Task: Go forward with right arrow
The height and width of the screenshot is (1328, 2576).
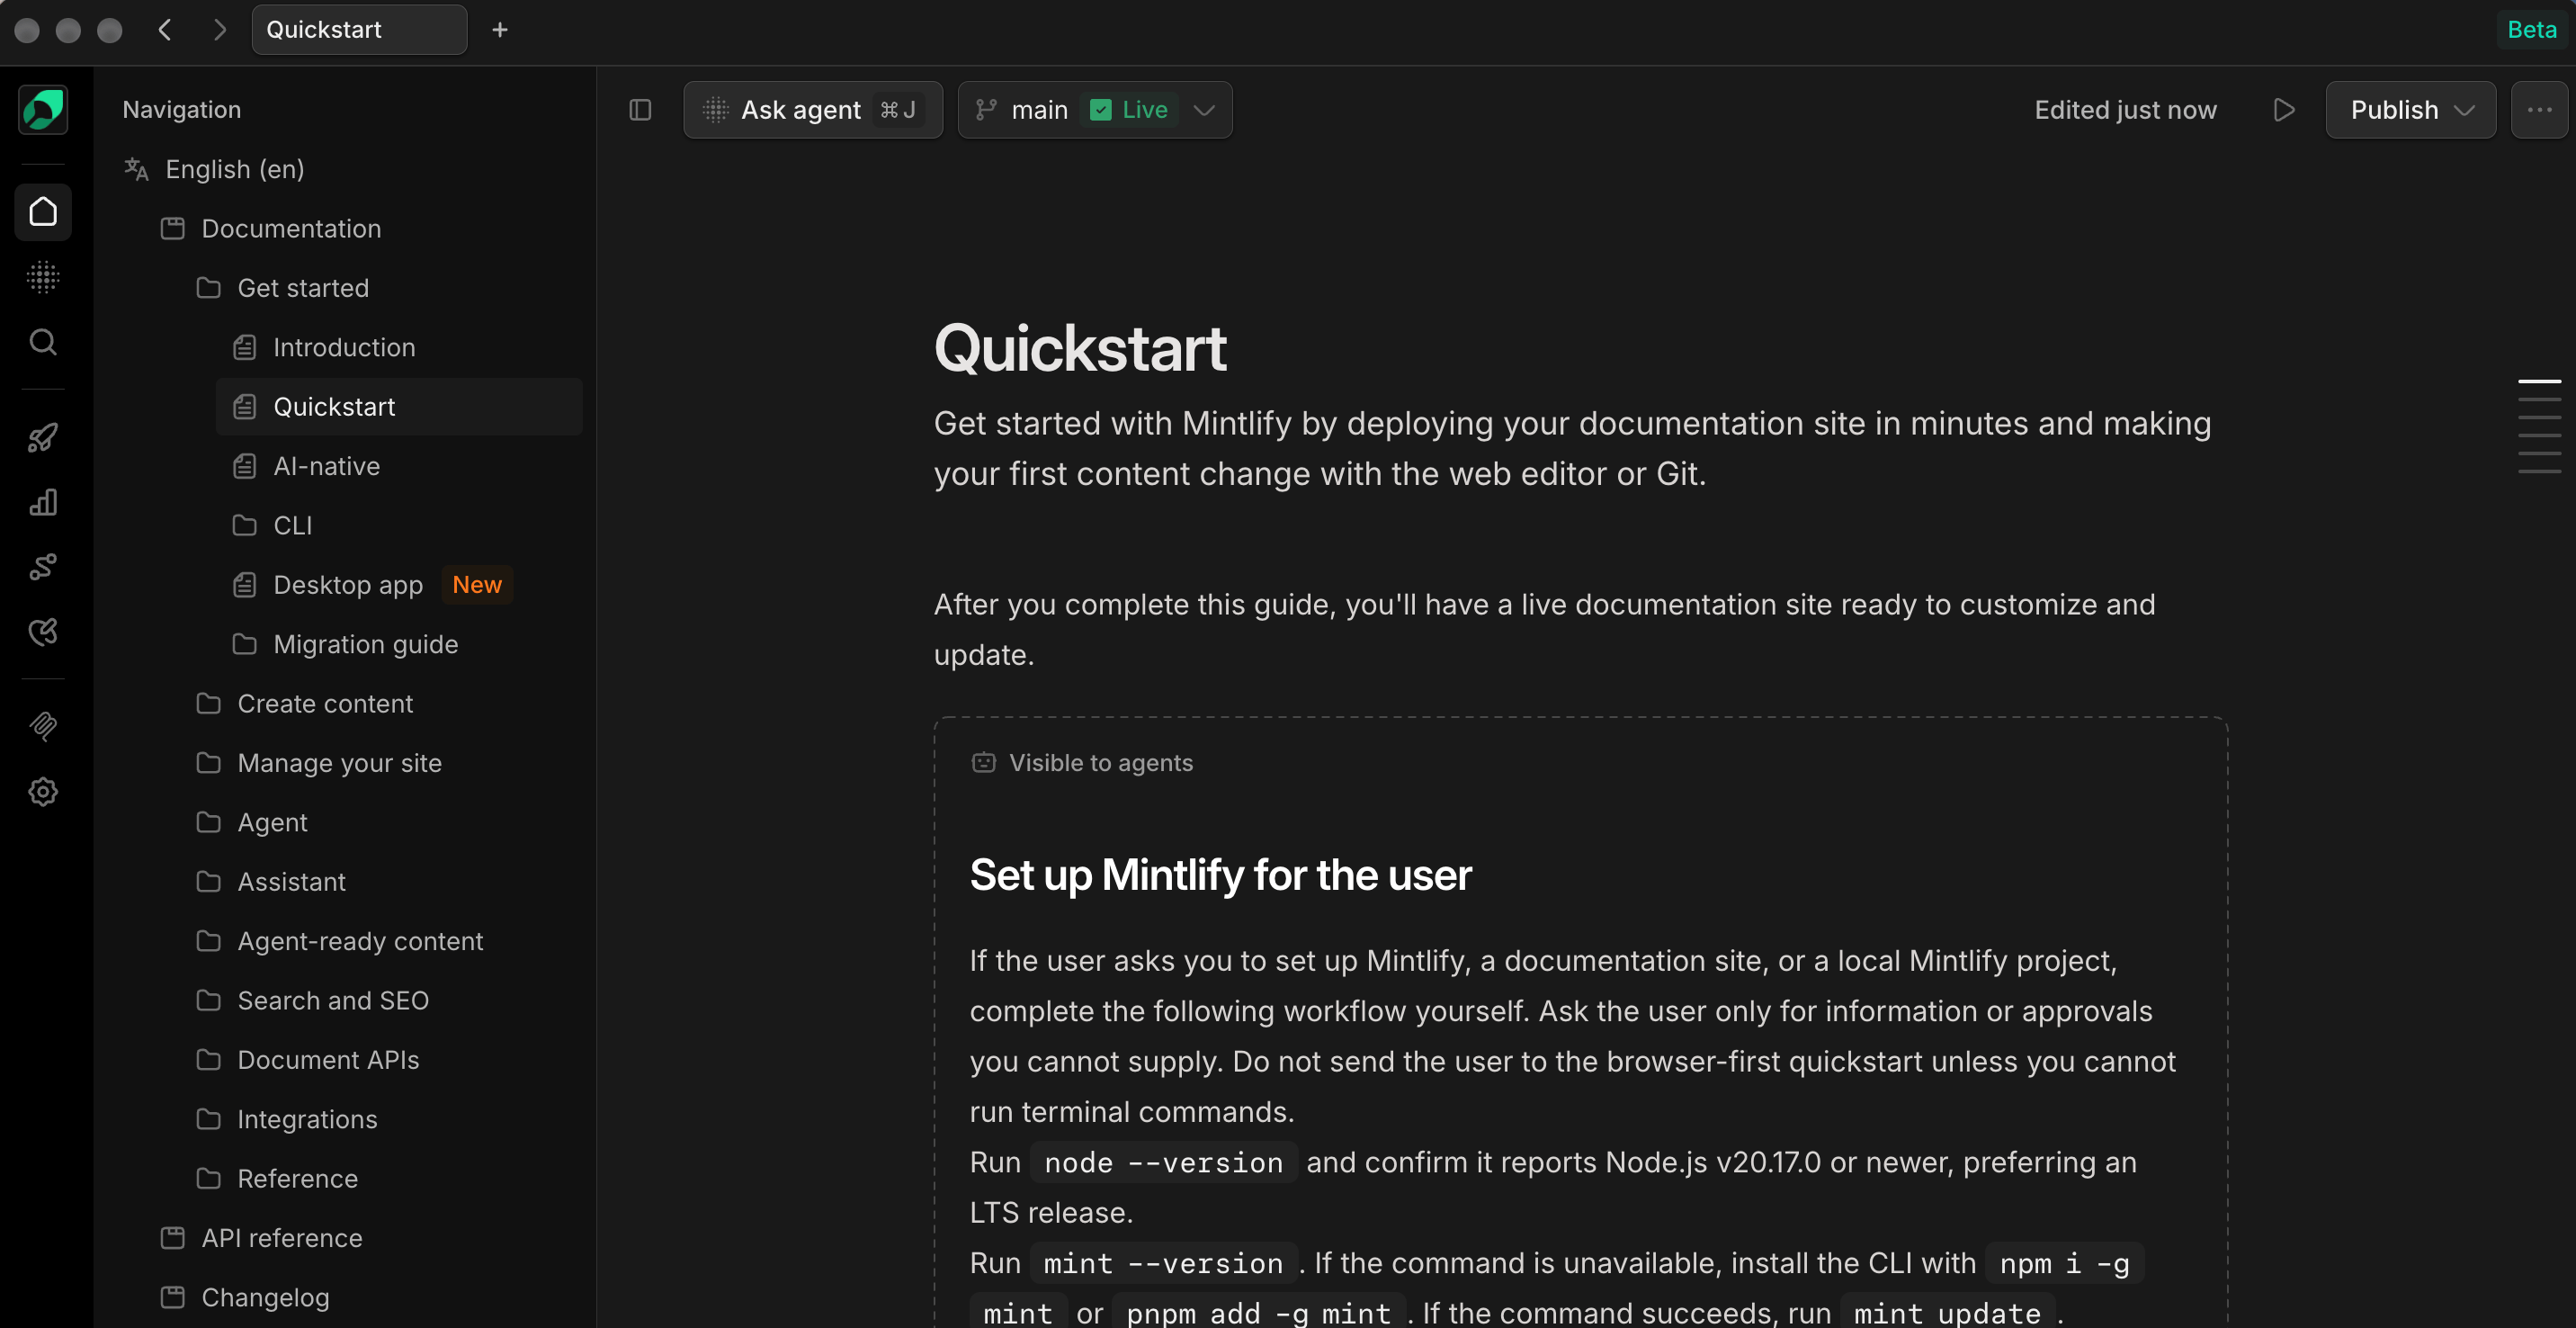Action: click(220, 30)
